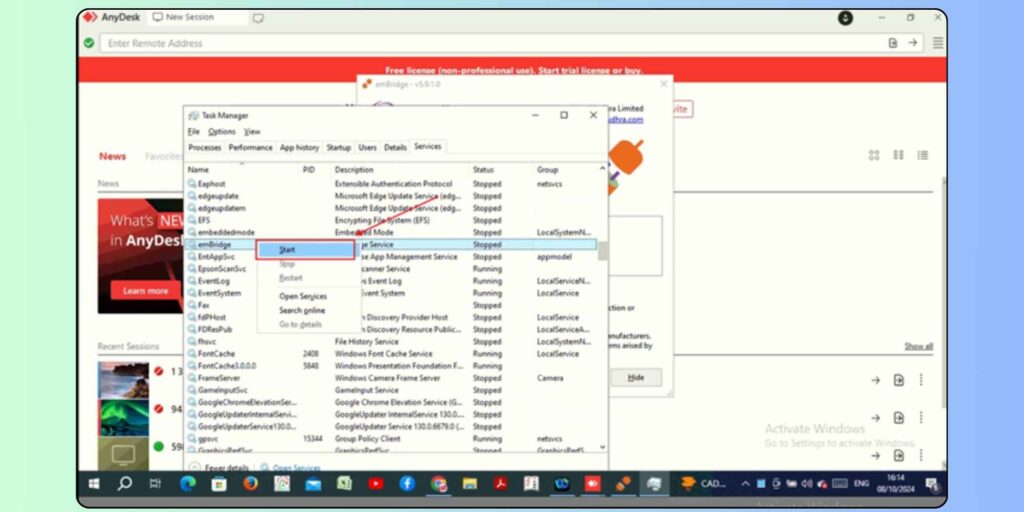Open the Windows Start menu
This screenshot has height=512, width=1024.
pos(94,484)
